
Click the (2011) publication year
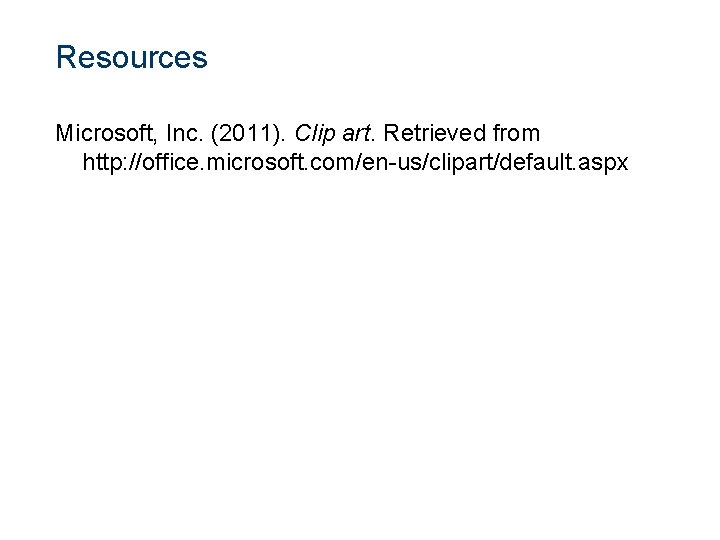click(245, 133)
